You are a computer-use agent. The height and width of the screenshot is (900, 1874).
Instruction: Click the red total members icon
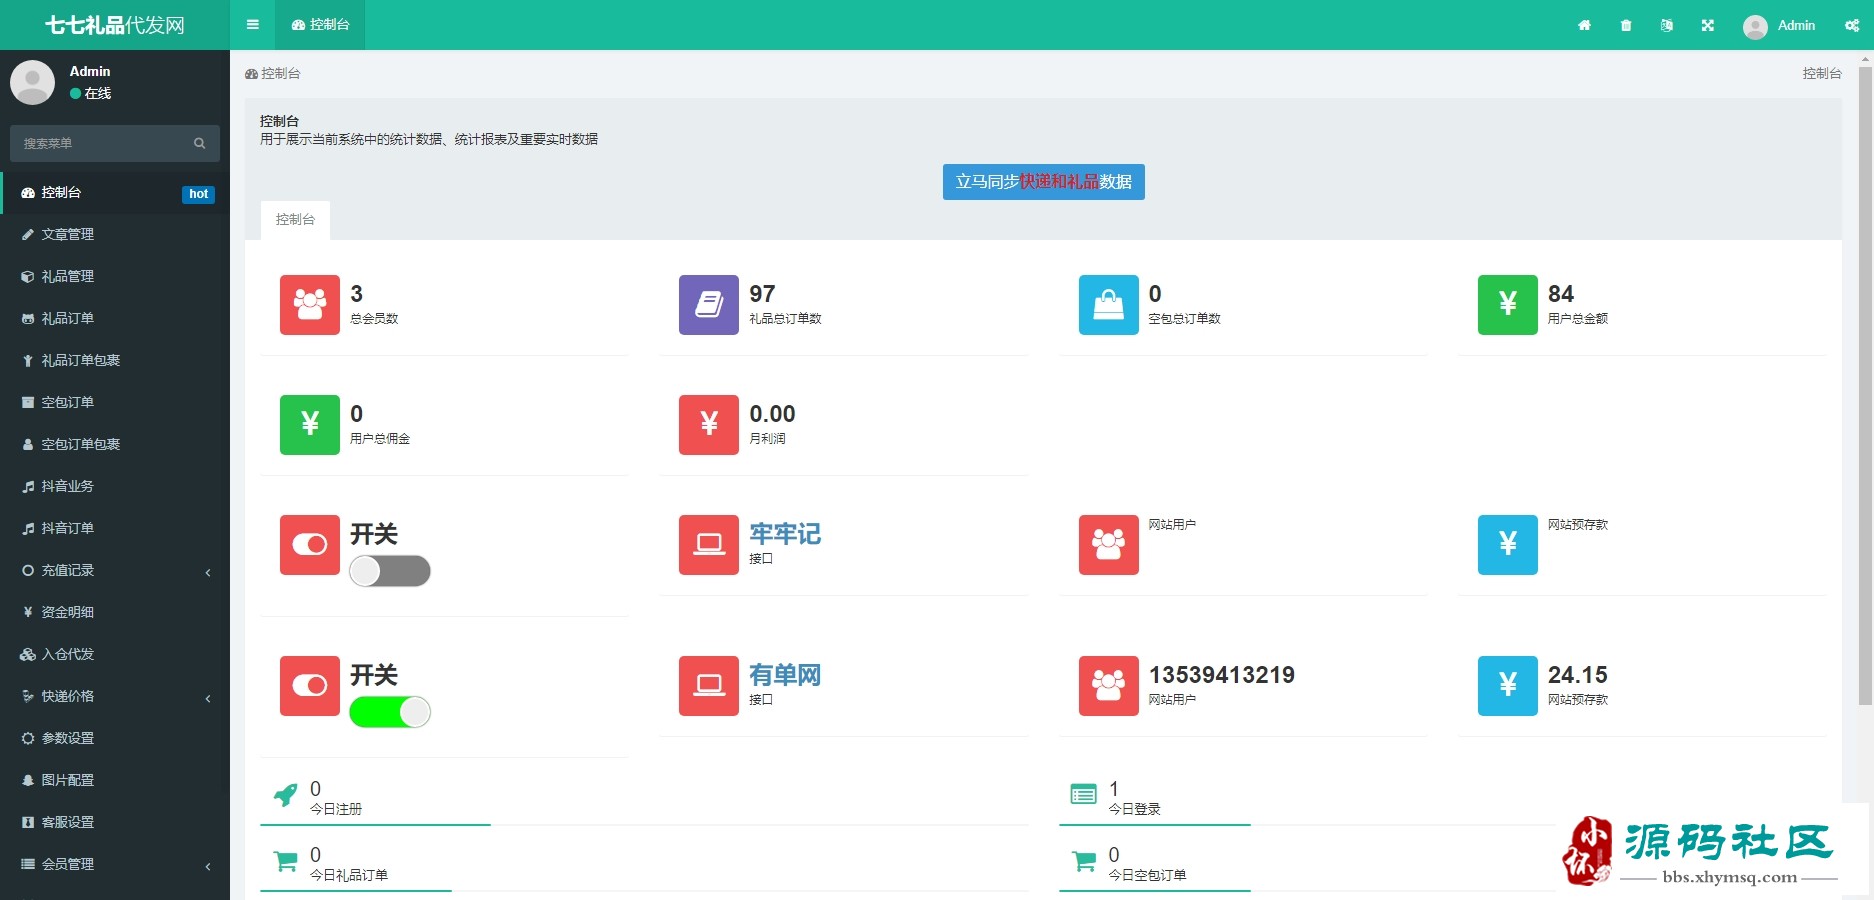click(x=310, y=304)
